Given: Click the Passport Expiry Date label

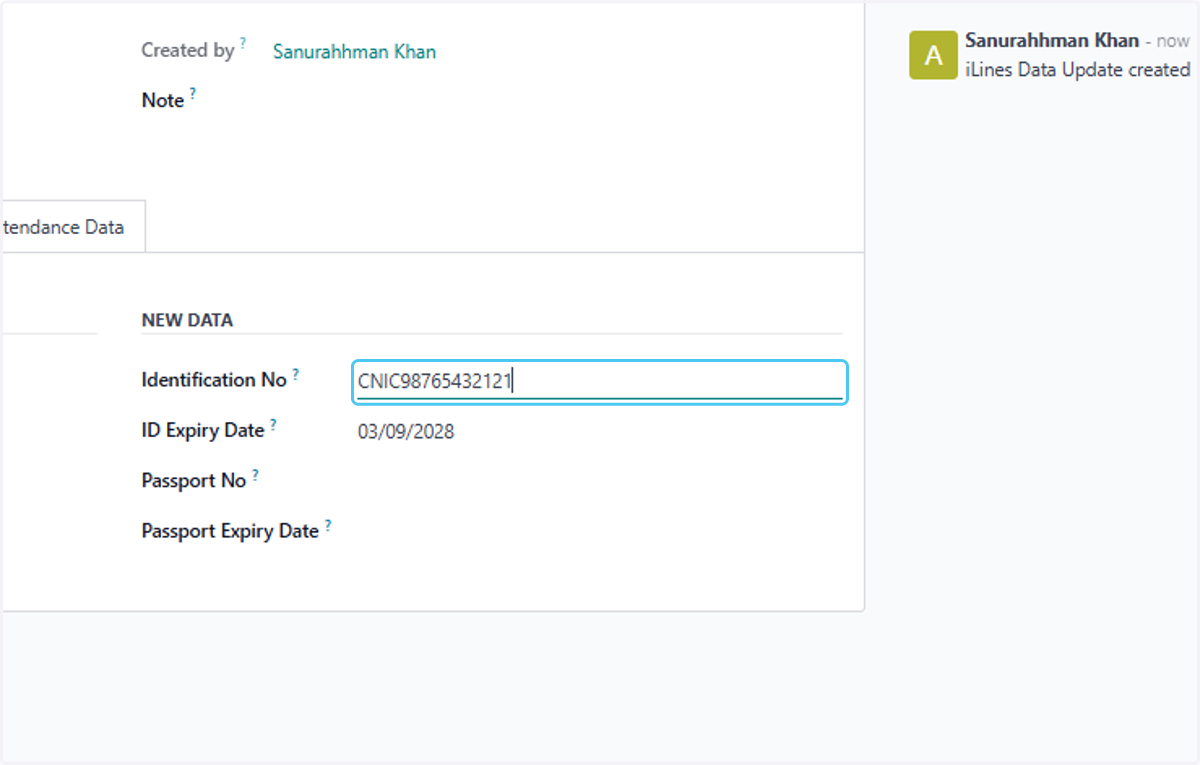Looking at the screenshot, I should [230, 531].
